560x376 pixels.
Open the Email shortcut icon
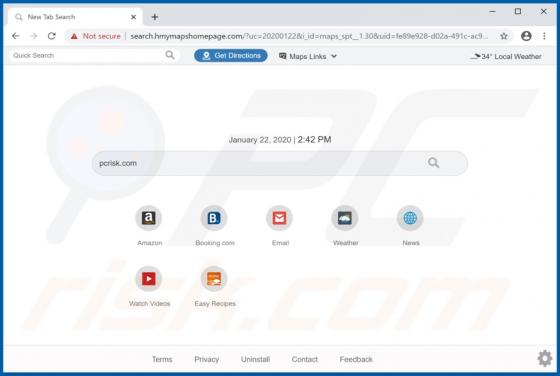coord(279,218)
